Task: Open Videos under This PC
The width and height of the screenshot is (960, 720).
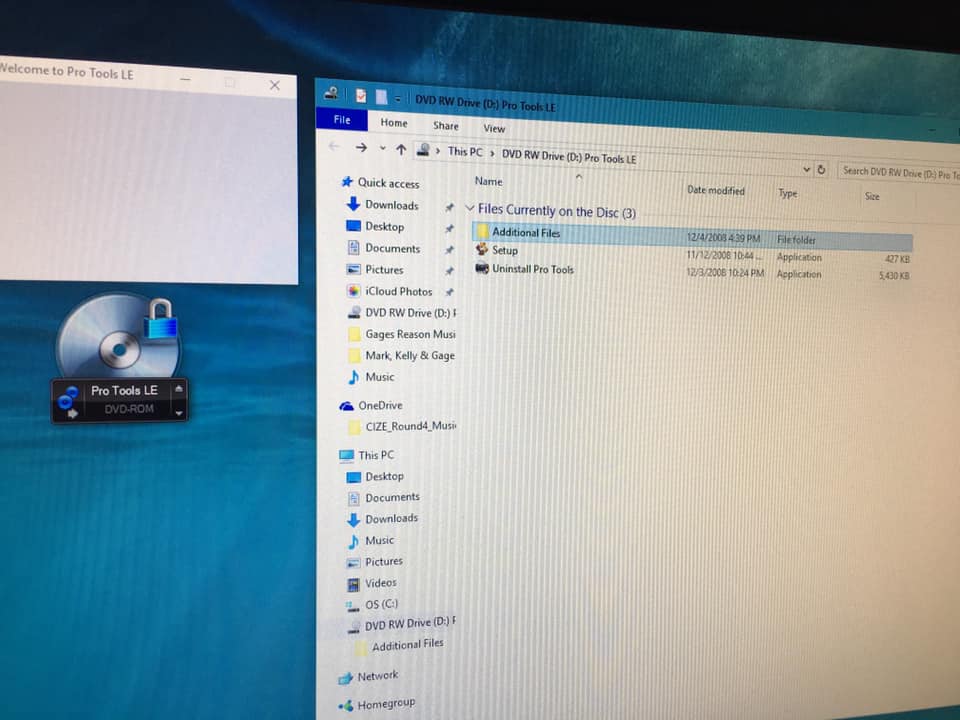Action: (381, 583)
